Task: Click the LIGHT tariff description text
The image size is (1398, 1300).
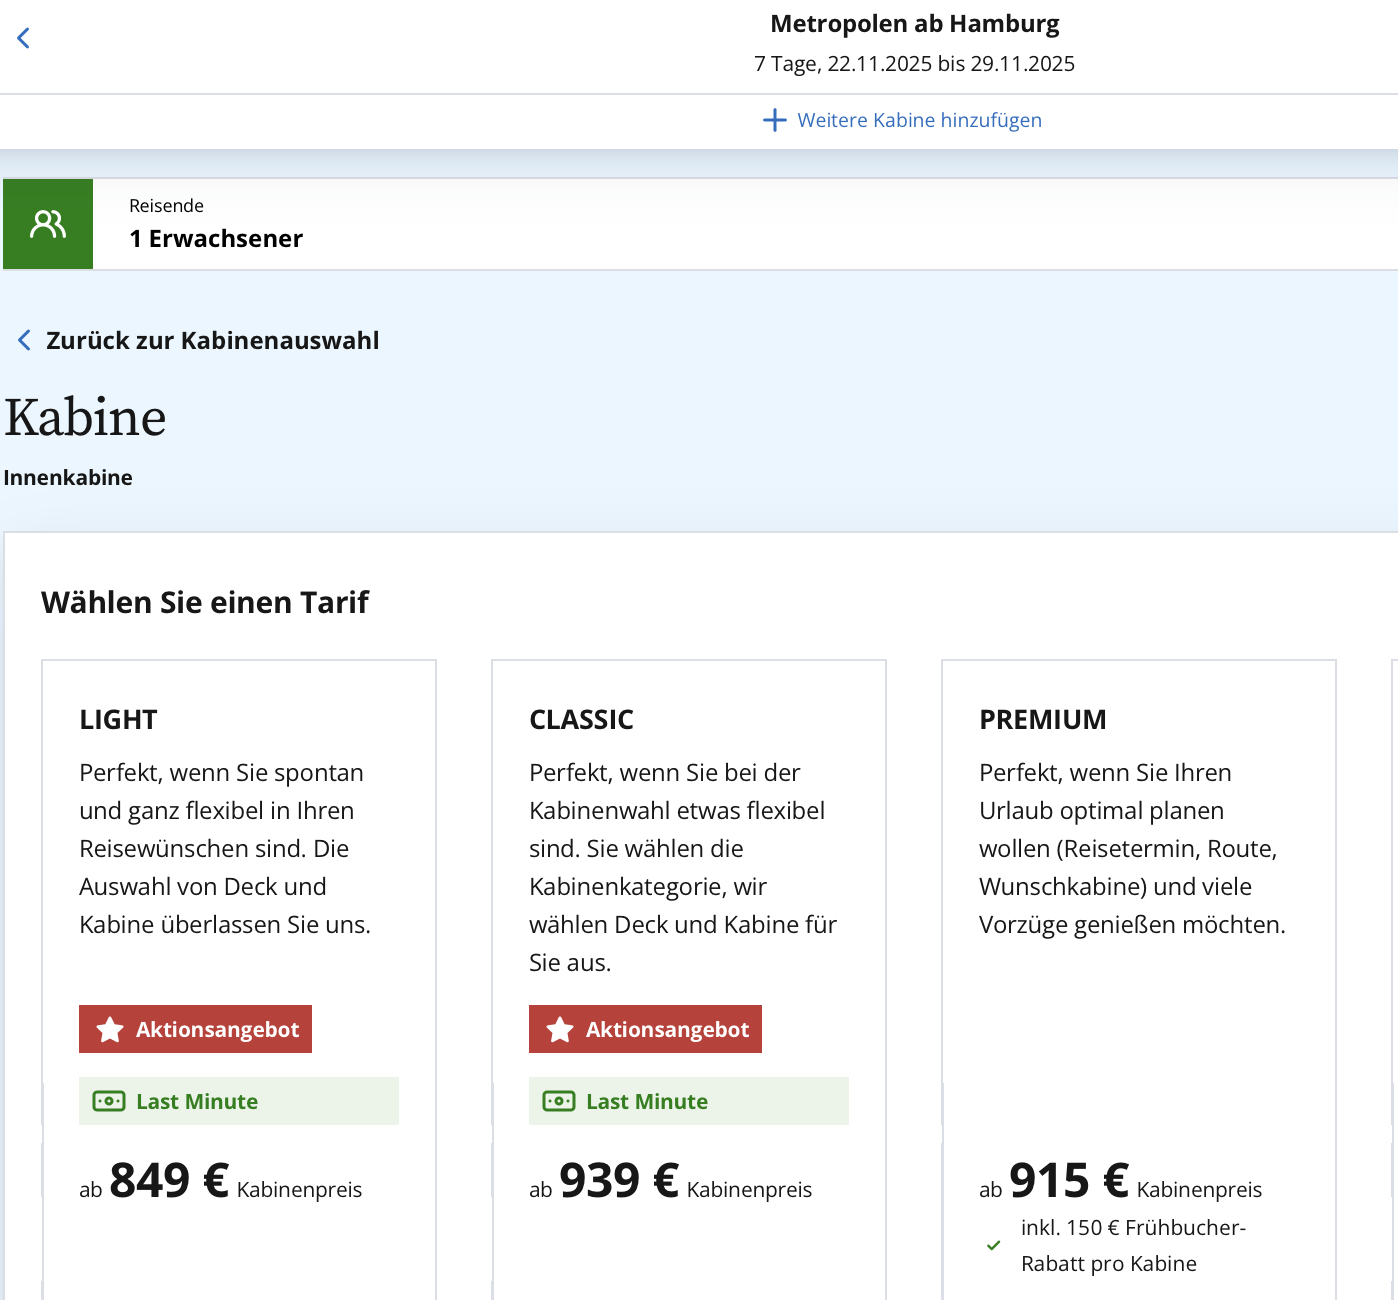Action: coord(225,849)
